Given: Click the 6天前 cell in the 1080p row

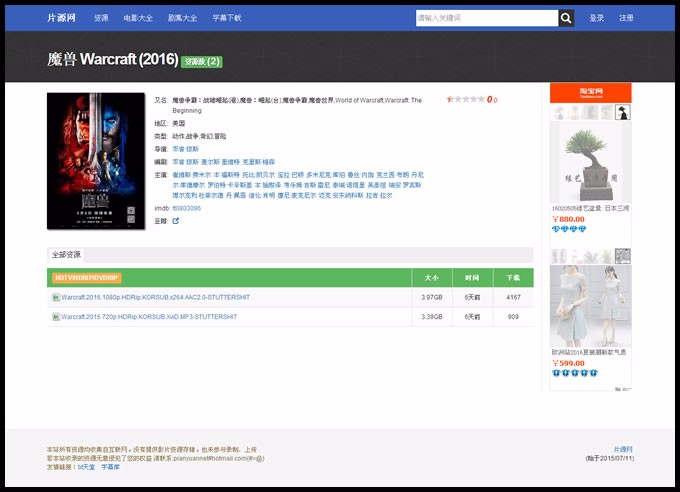Looking at the screenshot, I should point(472,297).
